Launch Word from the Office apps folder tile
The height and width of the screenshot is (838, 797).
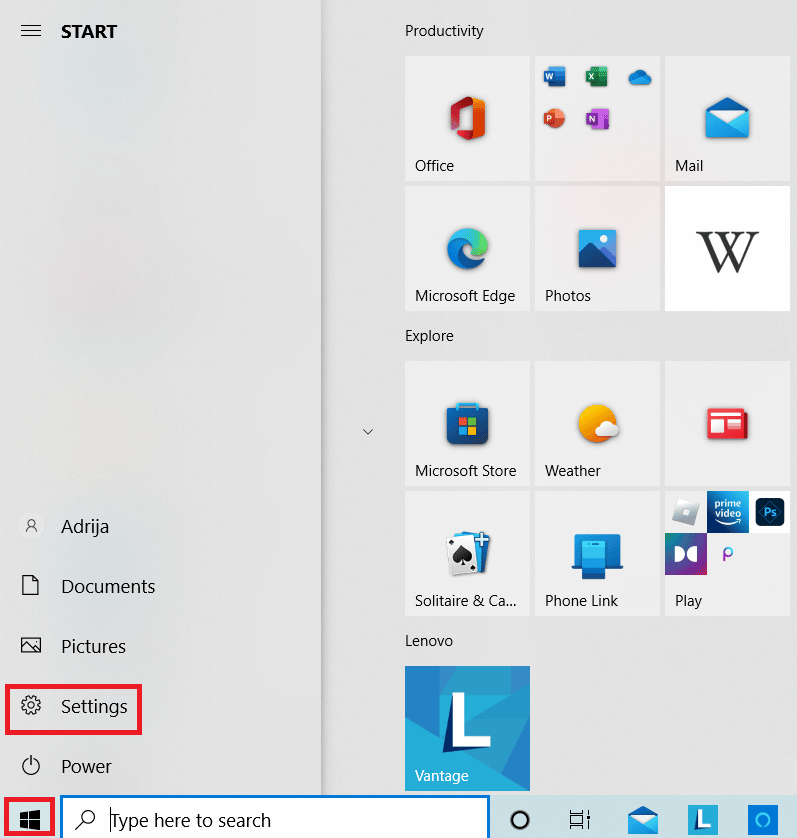554,77
